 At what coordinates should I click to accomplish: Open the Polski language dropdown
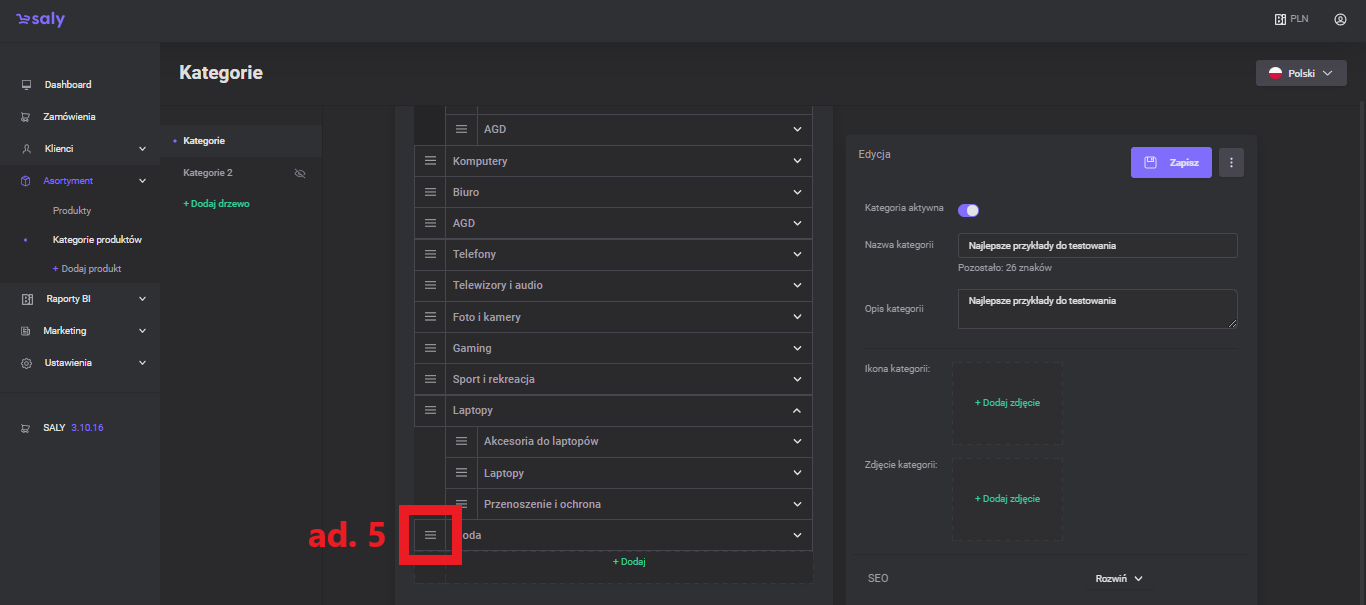[x=1300, y=74]
